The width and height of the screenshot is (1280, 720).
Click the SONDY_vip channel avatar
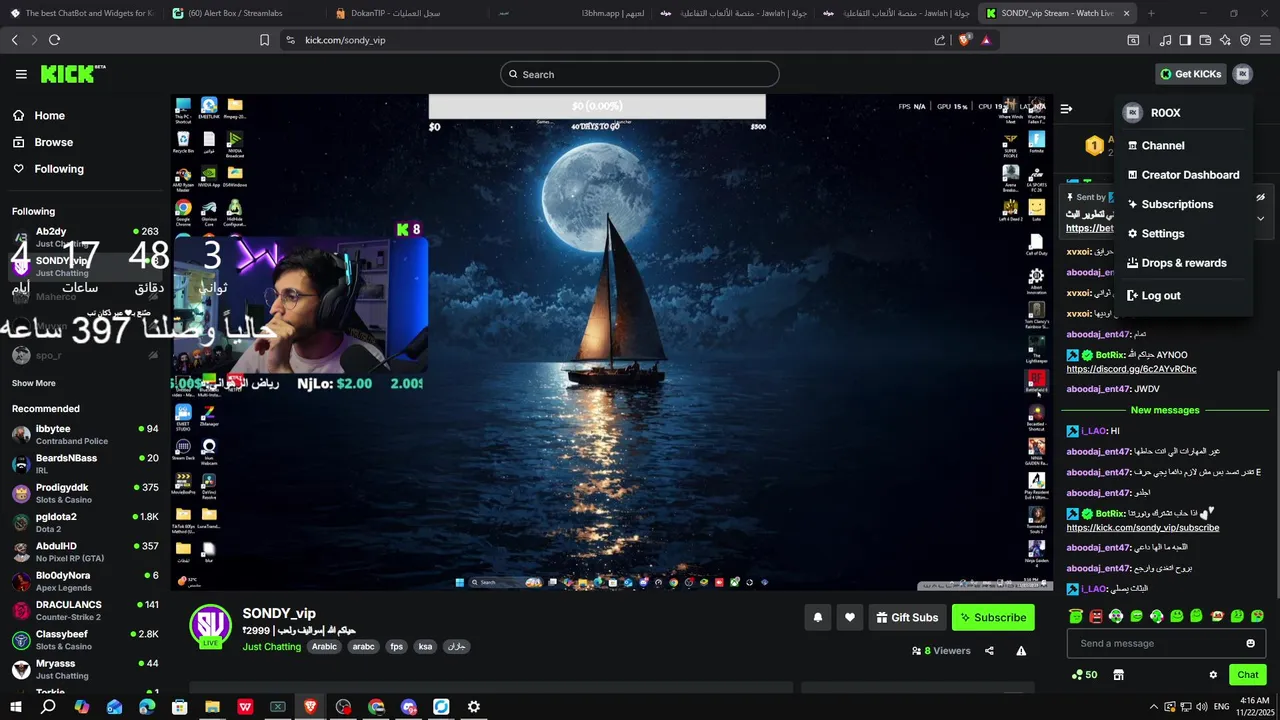point(210,626)
